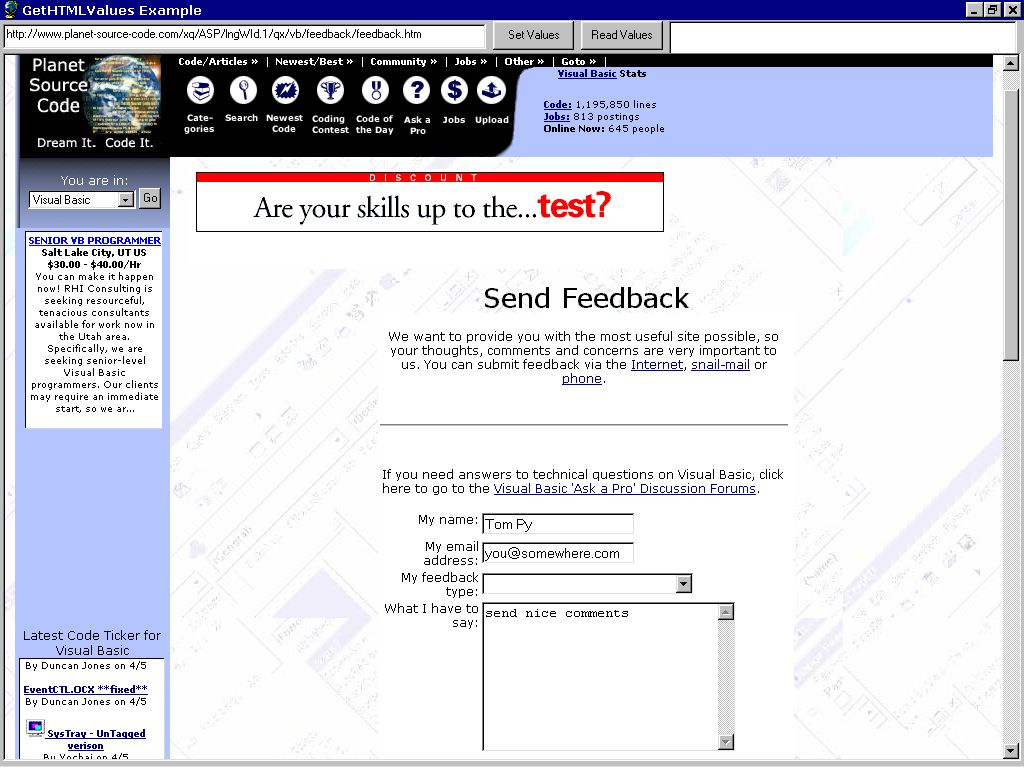Click the My name text field
The width and height of the screenshot is (1024, 768).
[558, 524]
